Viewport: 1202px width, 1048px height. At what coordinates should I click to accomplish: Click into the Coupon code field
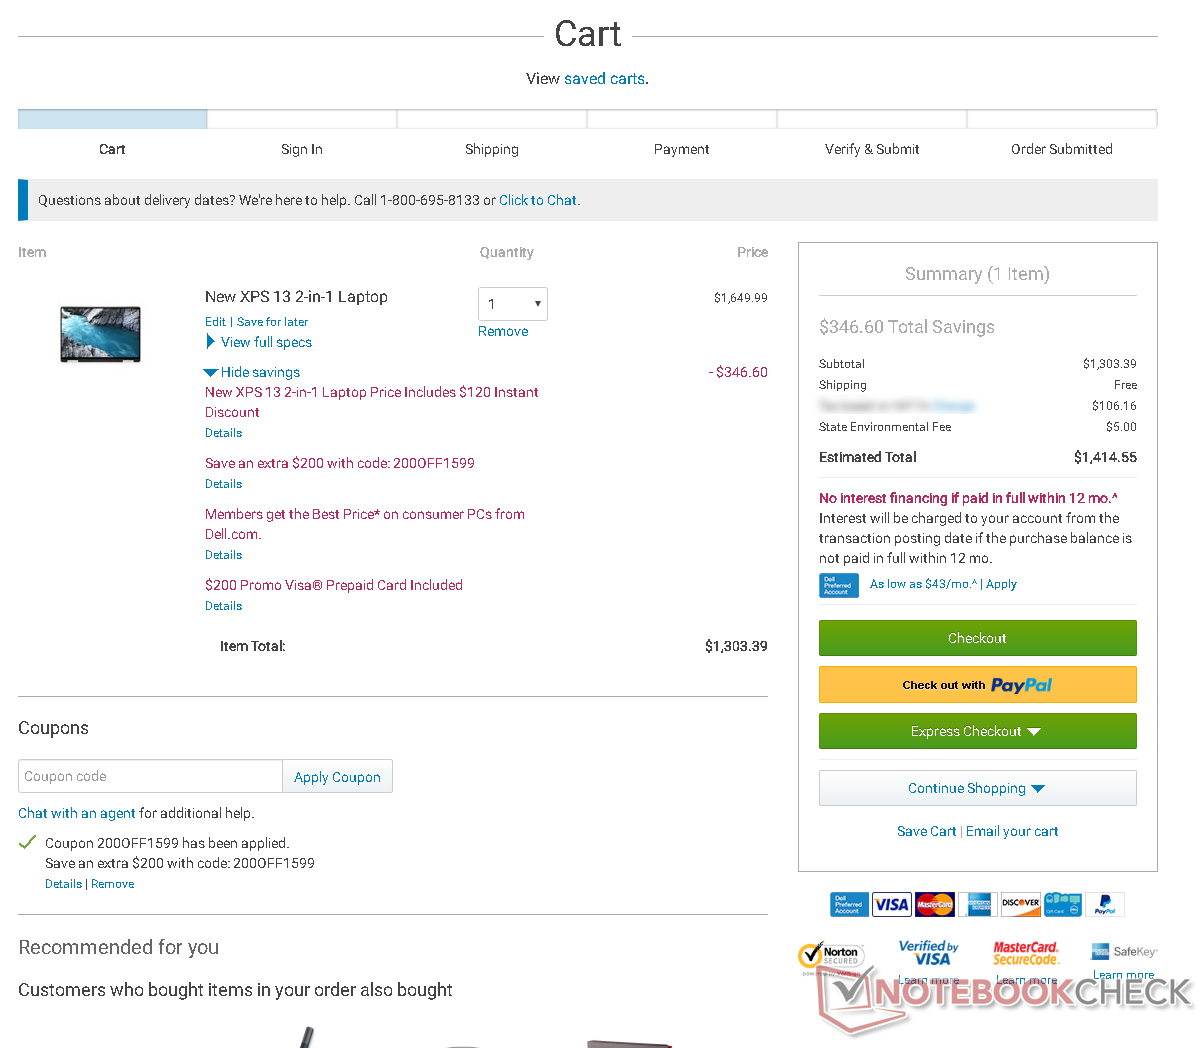click(x=150, y=777)
